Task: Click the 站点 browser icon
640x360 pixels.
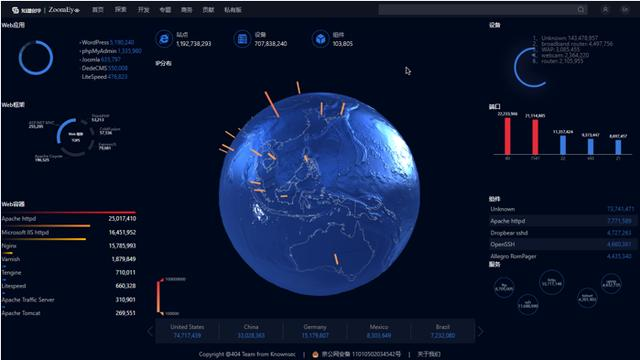Action: pos(164,39)
